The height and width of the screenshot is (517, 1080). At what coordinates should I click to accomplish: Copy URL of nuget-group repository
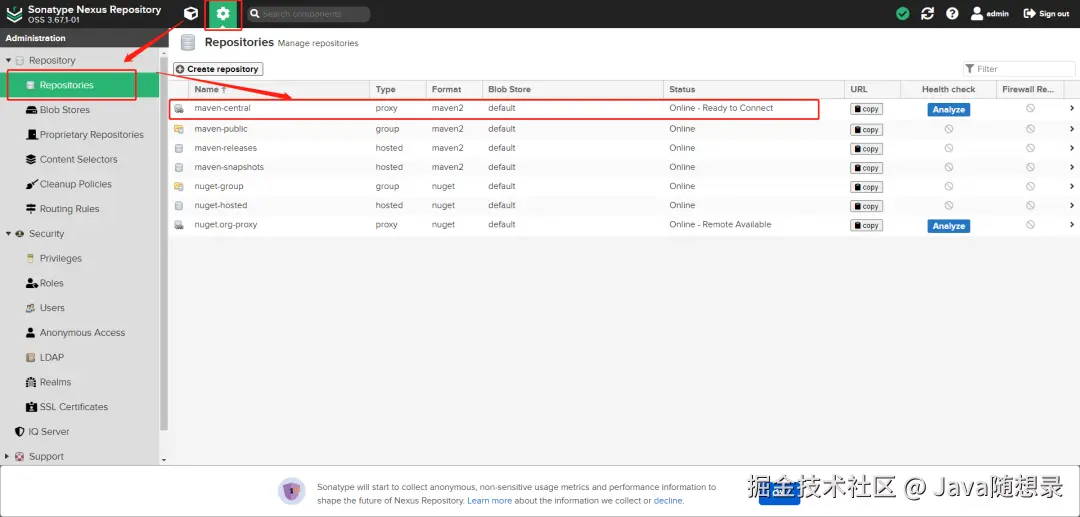866,187
